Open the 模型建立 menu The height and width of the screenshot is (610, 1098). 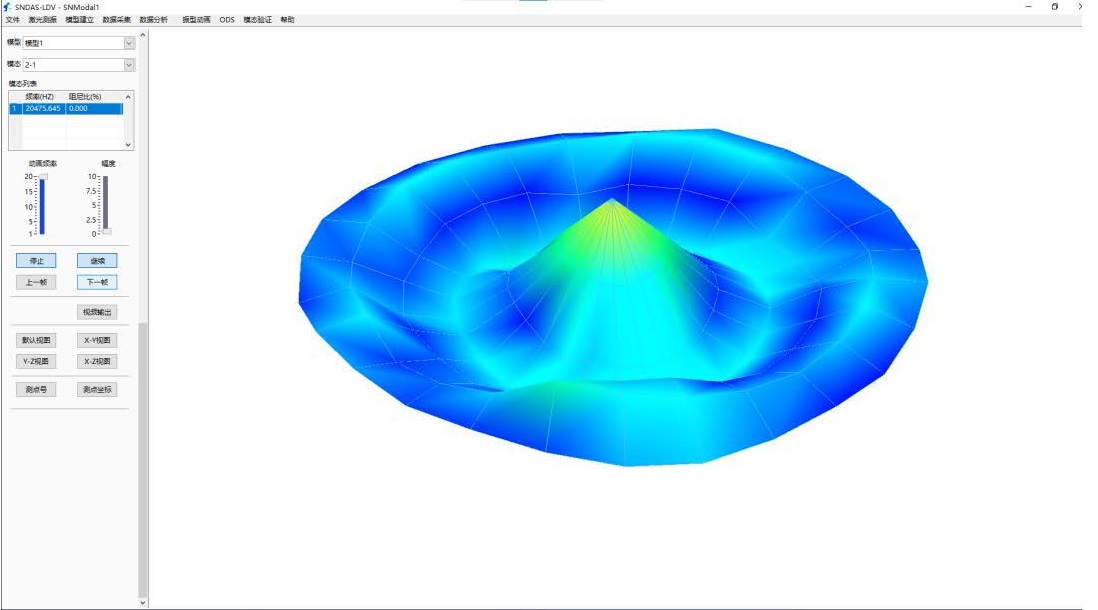click(x=79, y=20)
